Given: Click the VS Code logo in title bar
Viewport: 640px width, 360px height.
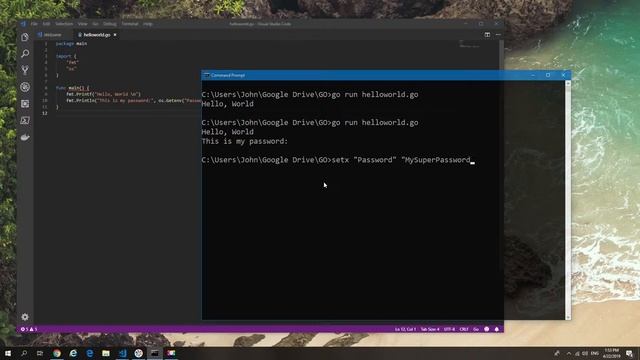Looking at the screenshot, I should point(23,24).
